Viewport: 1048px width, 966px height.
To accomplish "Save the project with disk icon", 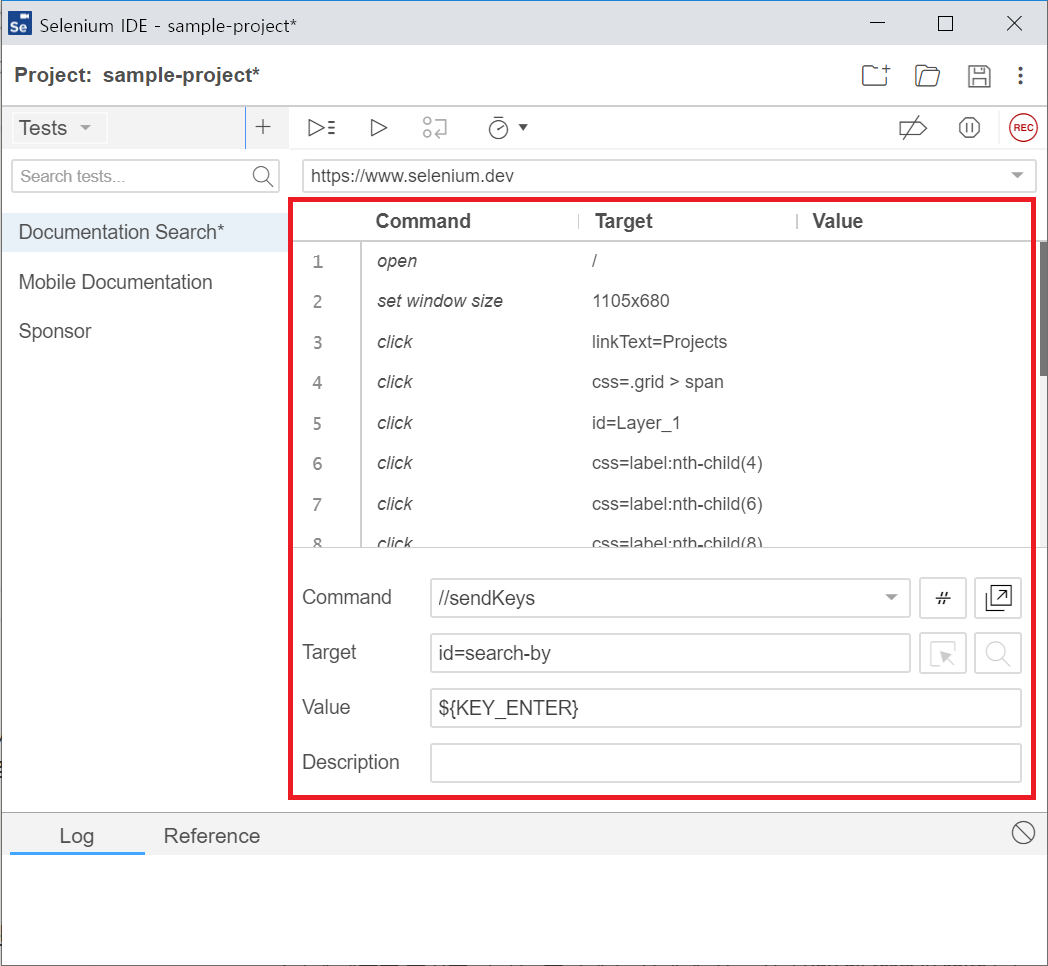I will coord(979,76).
